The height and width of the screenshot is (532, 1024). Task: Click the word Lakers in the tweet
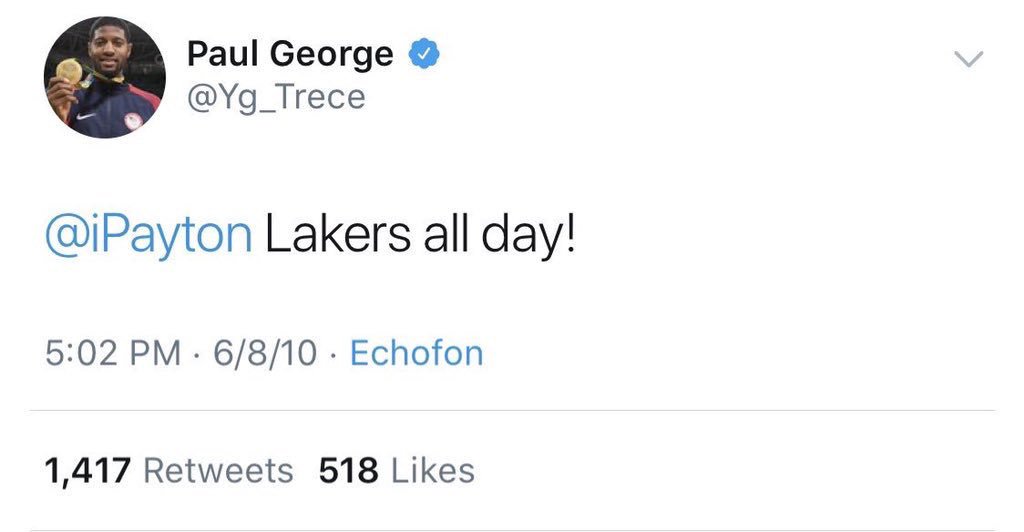[x=337, y=235]
